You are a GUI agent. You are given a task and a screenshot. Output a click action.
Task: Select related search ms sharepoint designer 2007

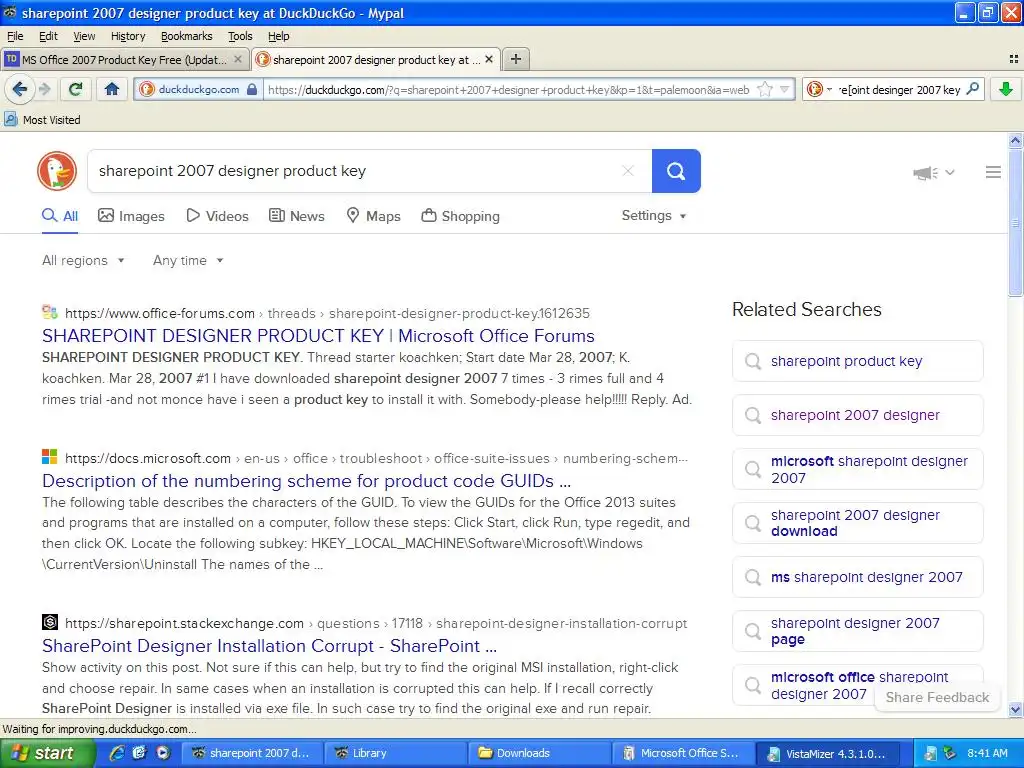click(x=857, y=577)
